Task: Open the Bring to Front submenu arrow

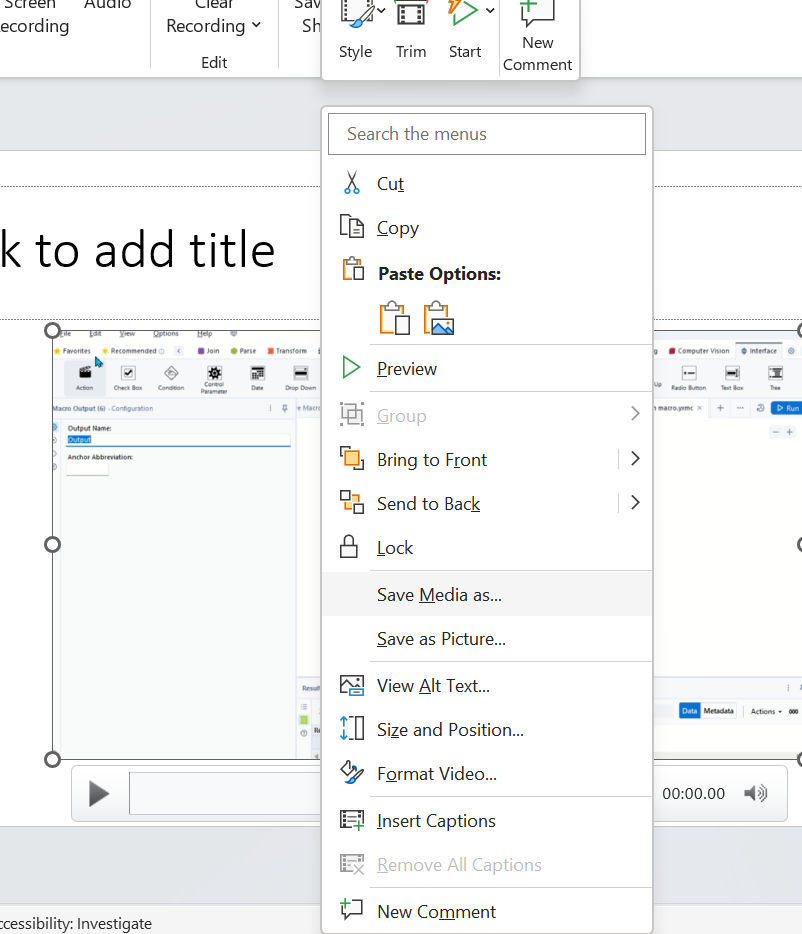Action: tap(635, 459)
